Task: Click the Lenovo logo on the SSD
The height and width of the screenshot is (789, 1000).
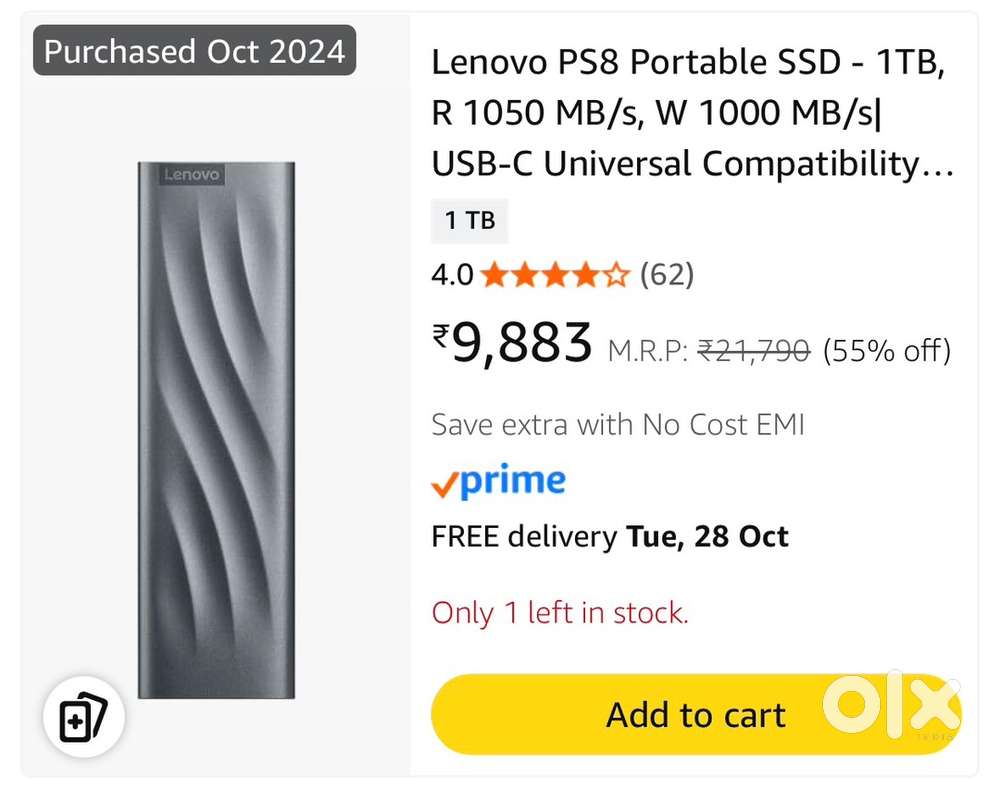Action: 192,175
